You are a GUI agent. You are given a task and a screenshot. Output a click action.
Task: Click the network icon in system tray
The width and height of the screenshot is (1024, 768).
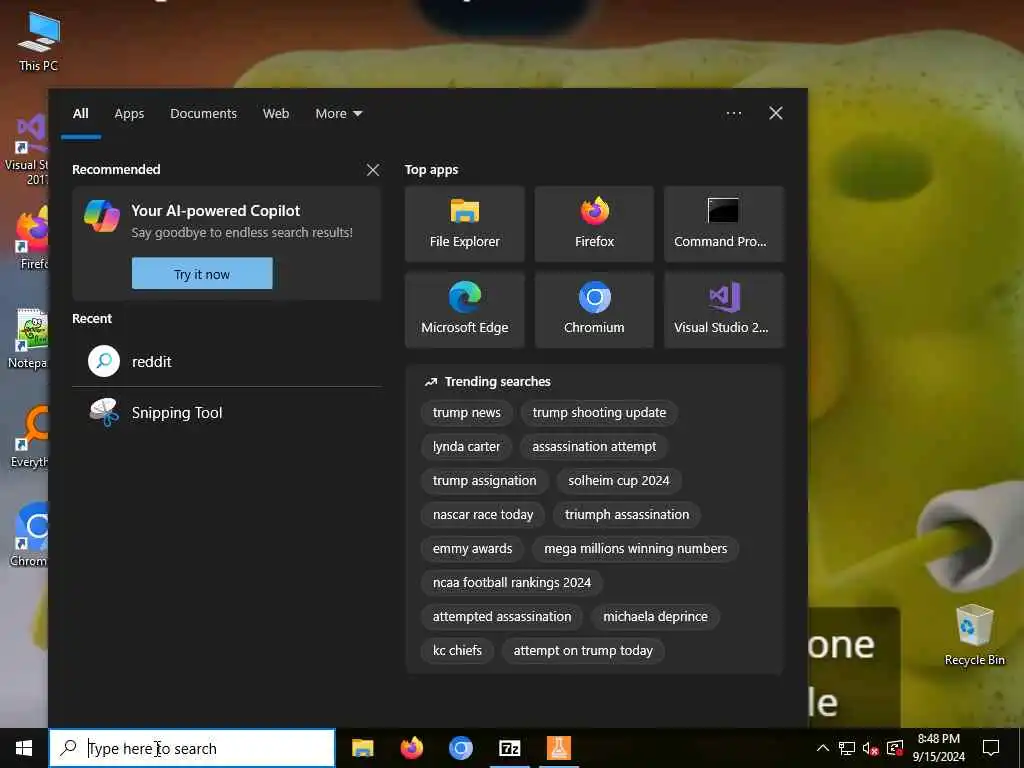[x=847, y=748]
